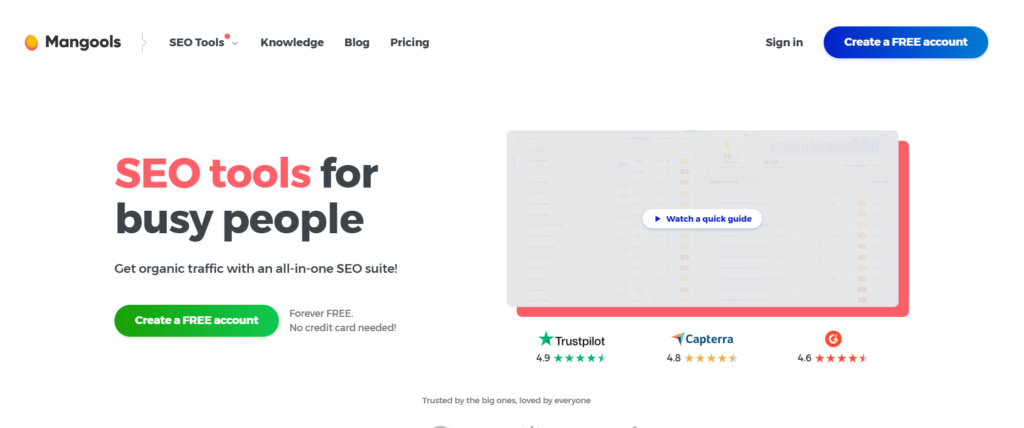Click the Mangools brand name text
The image size is (1024, 428).
[x=83, y=42]
